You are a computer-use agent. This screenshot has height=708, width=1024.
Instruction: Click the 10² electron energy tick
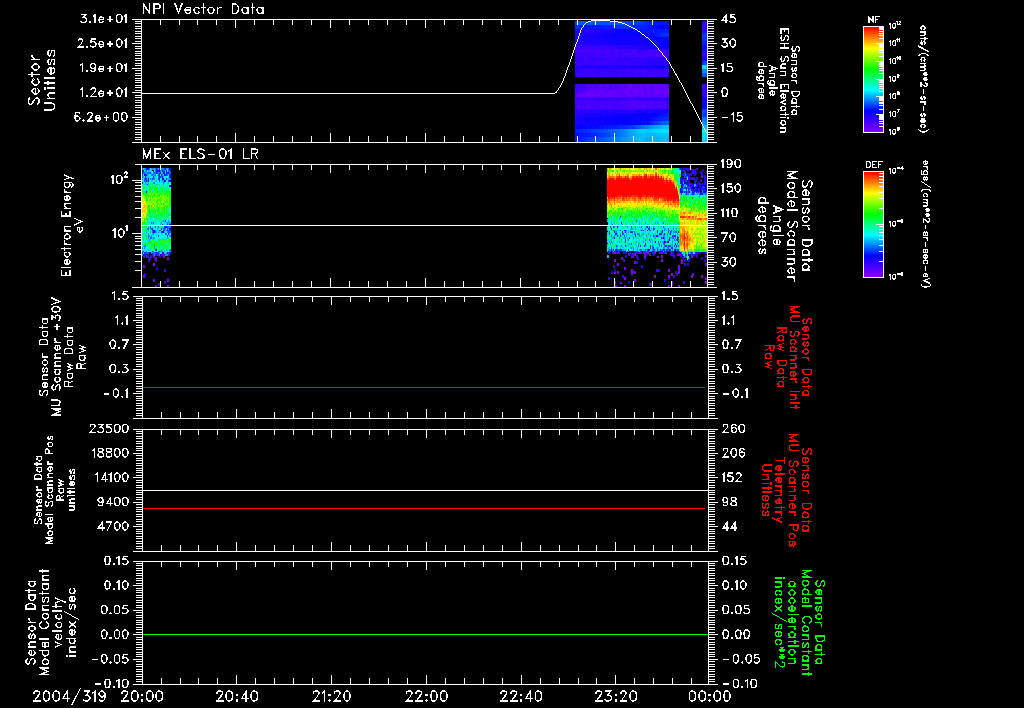(118, 178)
